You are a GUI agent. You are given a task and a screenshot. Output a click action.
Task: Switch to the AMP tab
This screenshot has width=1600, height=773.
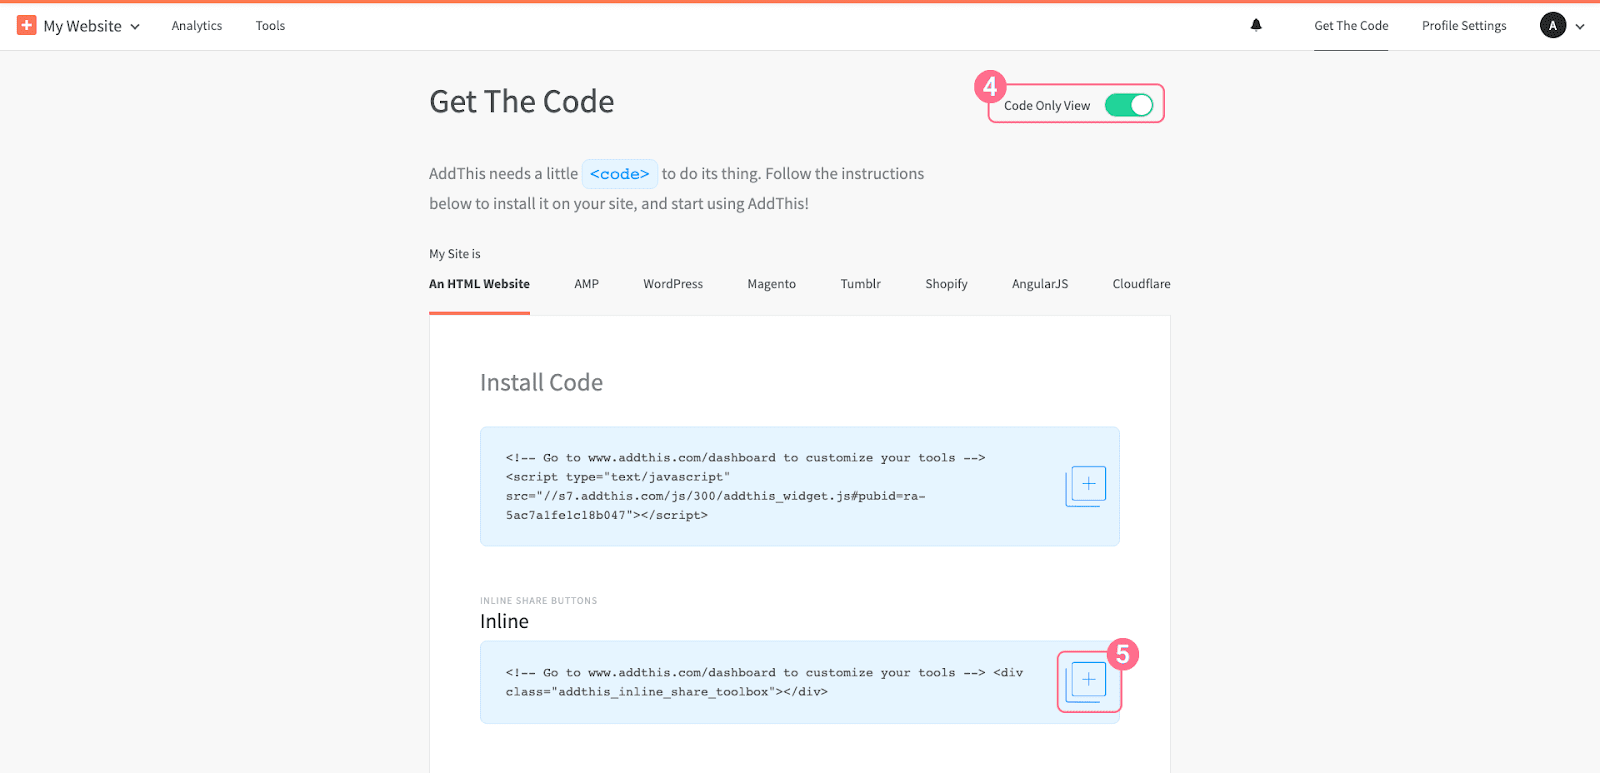[x=586, y=284]
